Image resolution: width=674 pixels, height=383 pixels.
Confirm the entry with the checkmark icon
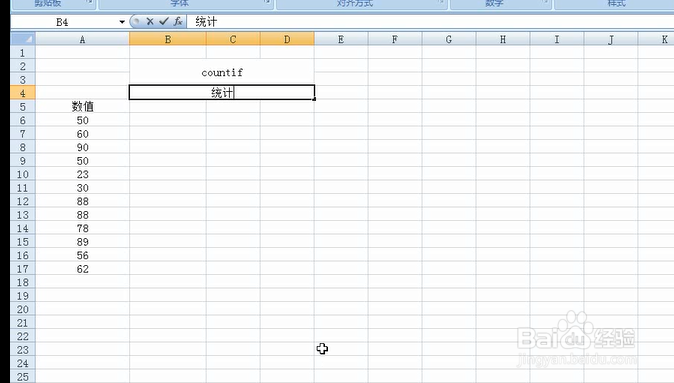164,21
